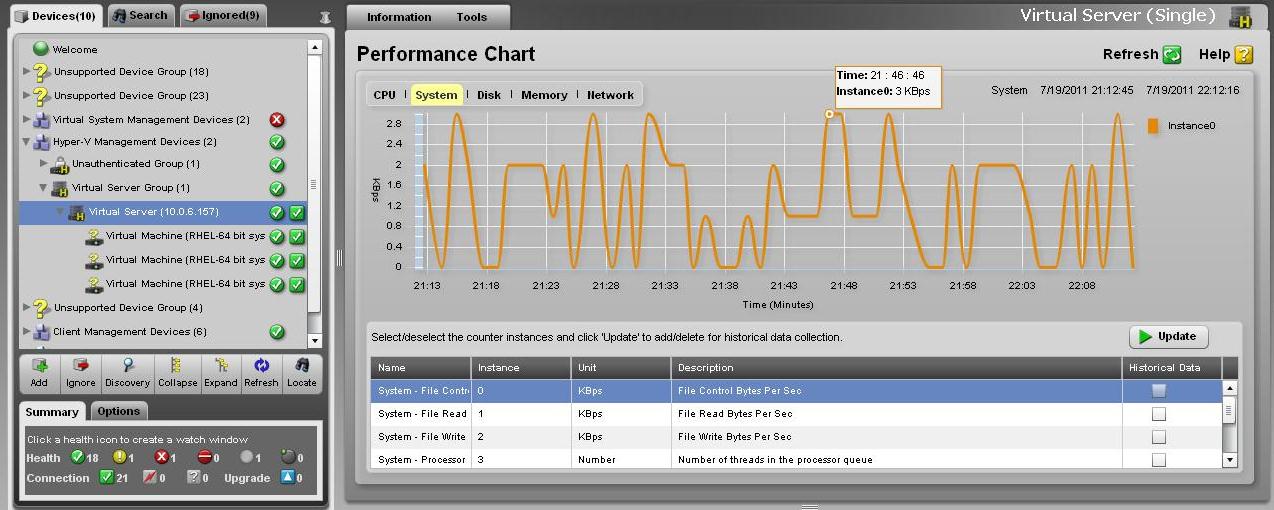
Task: Click the green refresh icon beside Performance Chart
Action: (1172, 55)
